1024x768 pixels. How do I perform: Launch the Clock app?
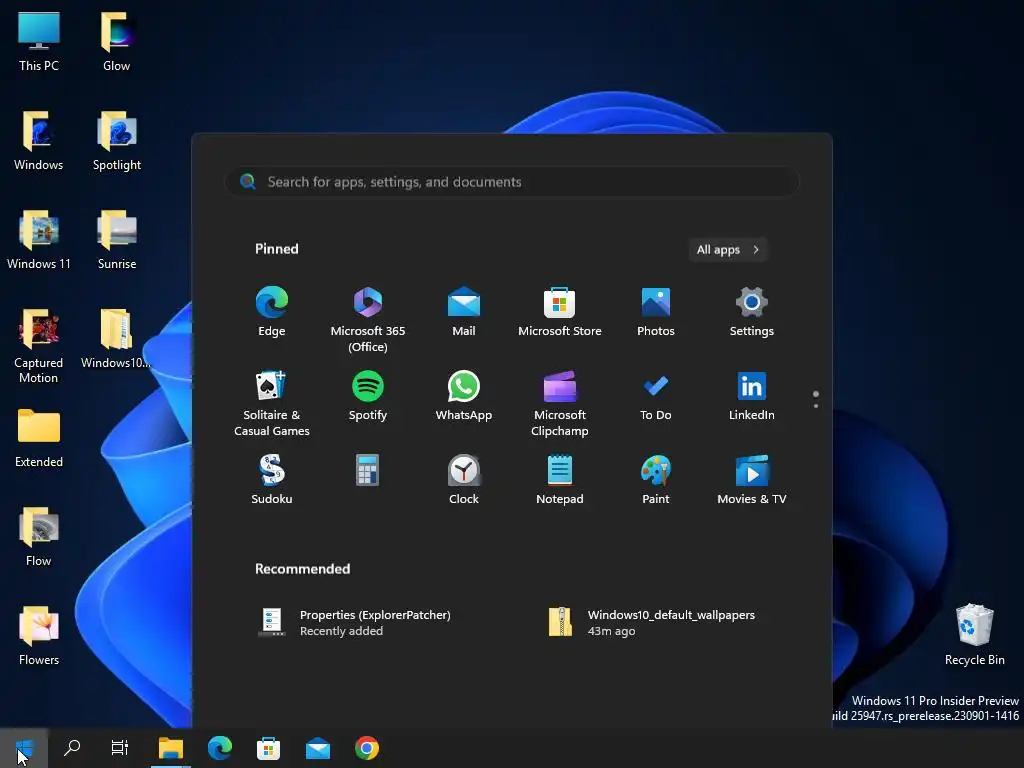point(464,479)
